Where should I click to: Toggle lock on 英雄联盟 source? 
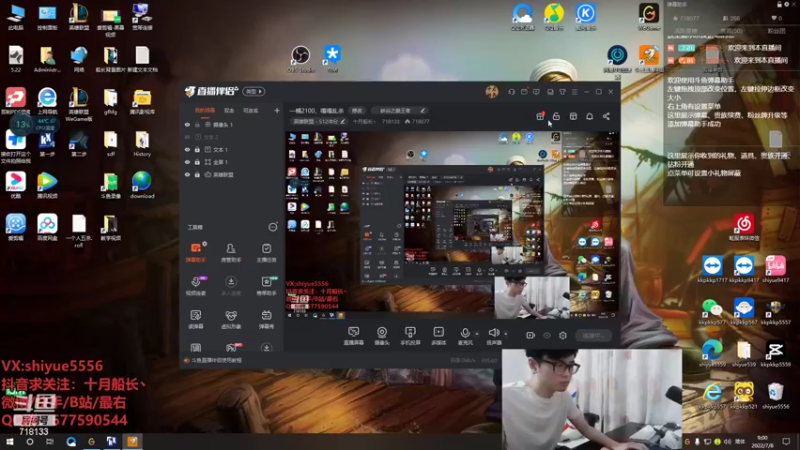pyautogui.click(x=197, y=174)
